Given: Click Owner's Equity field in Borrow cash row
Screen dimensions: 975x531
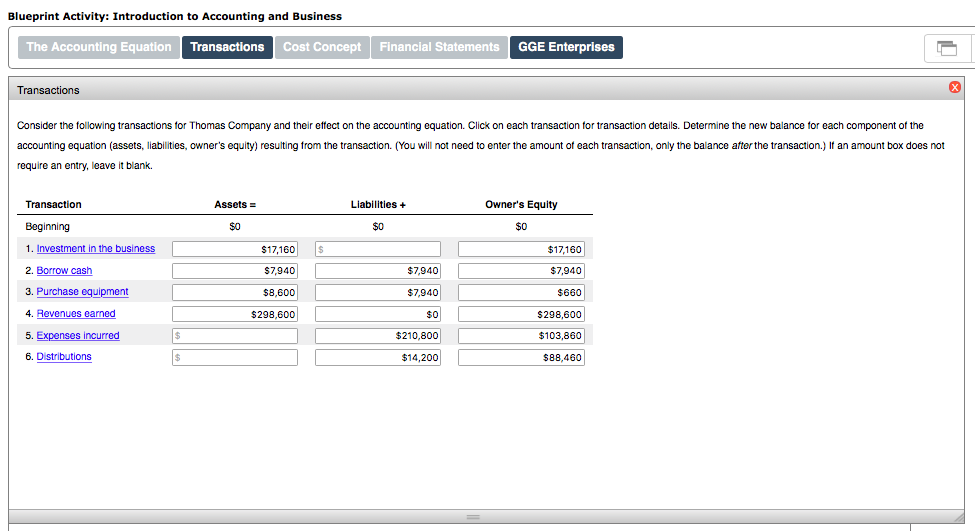Looking at the screenshot, I should click(521, 270).
